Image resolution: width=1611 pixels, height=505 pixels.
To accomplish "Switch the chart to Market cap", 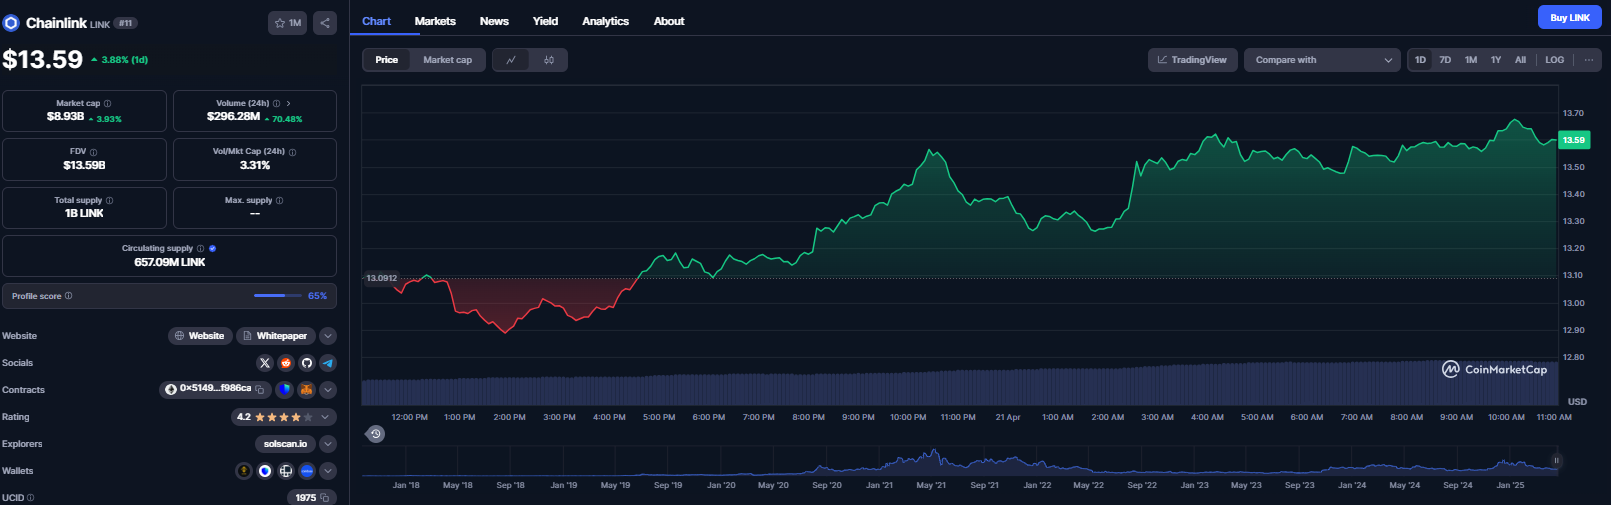I will point(447,60).
